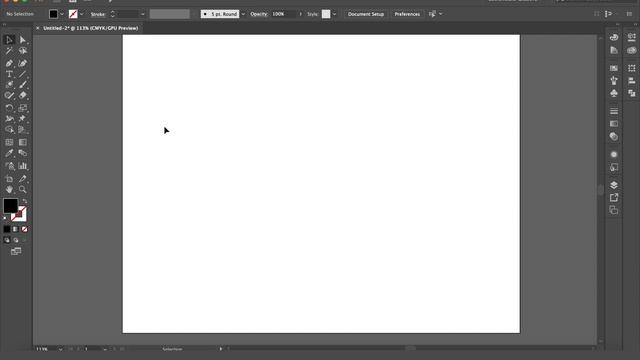Open the status bar options arrow
640x360 pixels.
coord(221,349)
